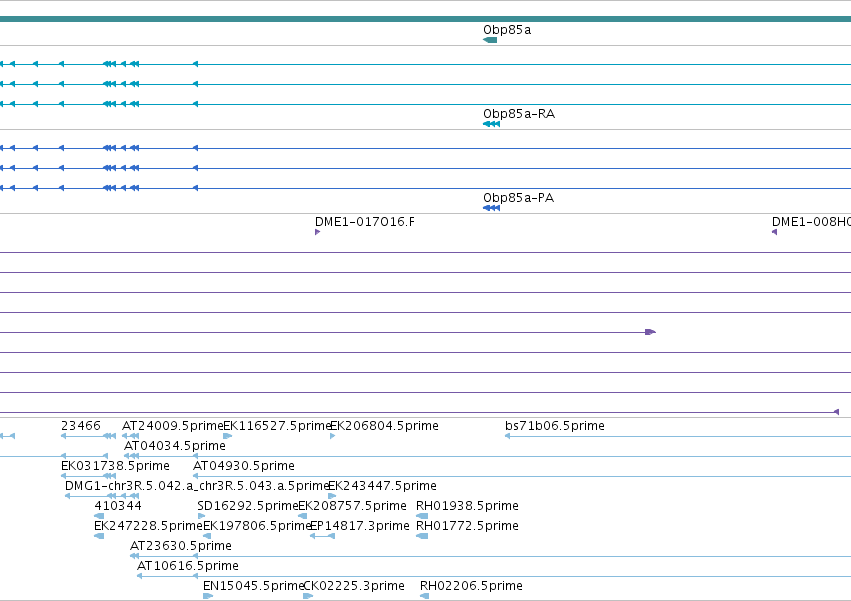The height and width of the screenshot is (601, 851).
Task: Click the EK206804.5prime label
Action: click(x=384, y=426)
